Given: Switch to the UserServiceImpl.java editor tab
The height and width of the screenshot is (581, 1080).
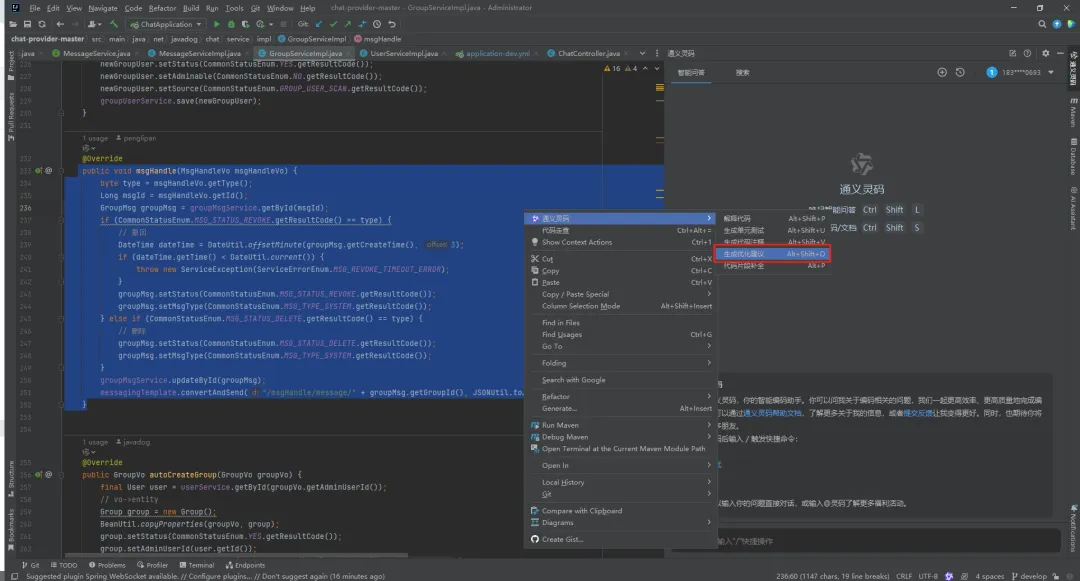Looking at the screenshot, I should tap(404, 53).
